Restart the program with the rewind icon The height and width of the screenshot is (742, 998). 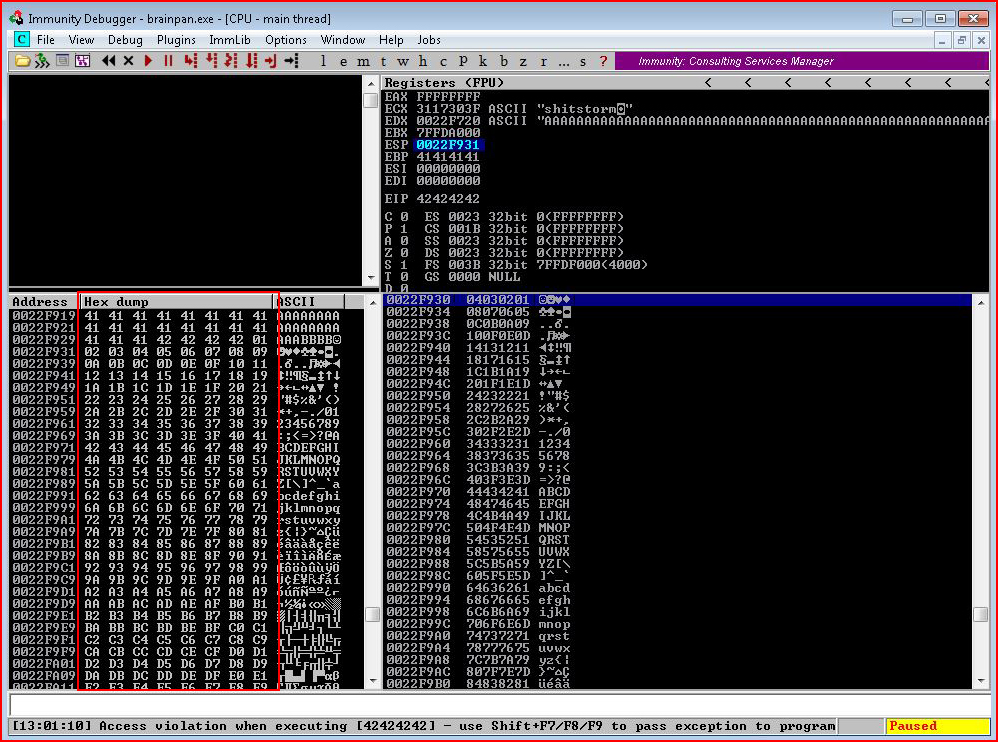click(x=109, y=61)
